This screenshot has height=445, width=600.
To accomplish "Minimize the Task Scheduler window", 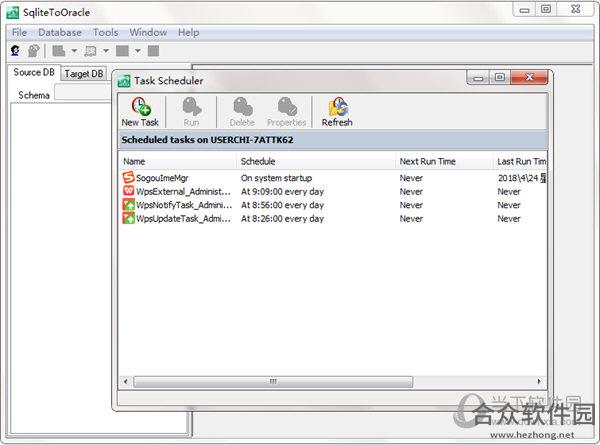I will [x=478, y=78].
